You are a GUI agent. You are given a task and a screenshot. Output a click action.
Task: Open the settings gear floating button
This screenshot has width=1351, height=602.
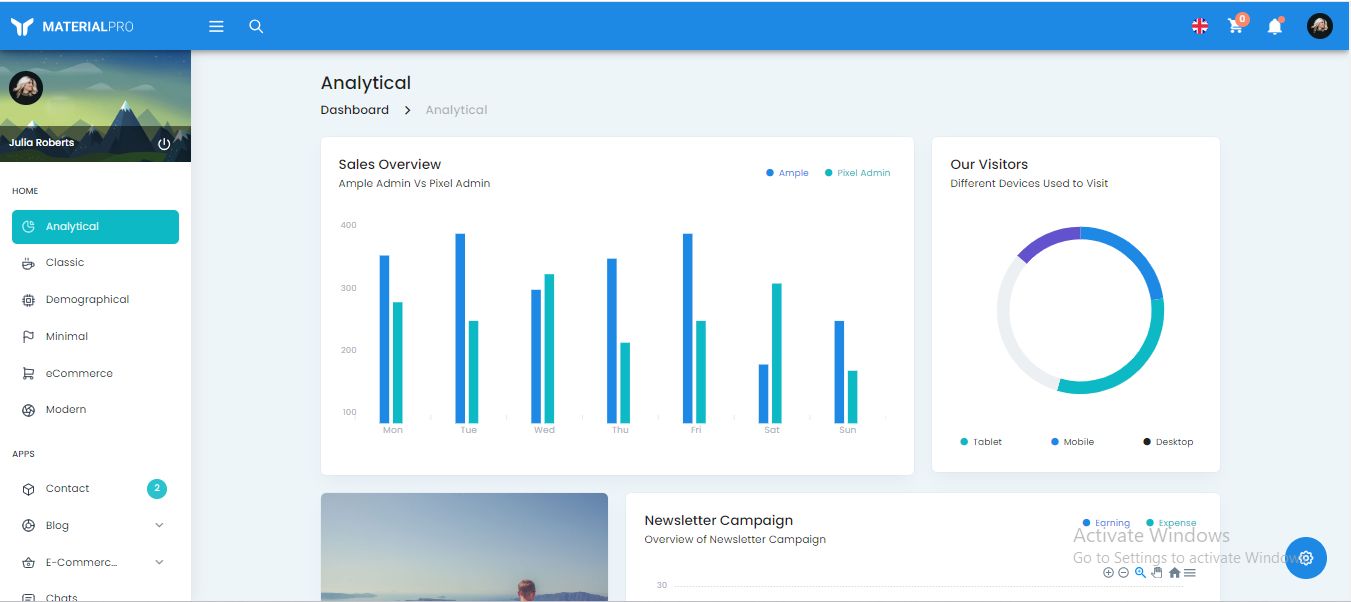[x=1306, y=558]
